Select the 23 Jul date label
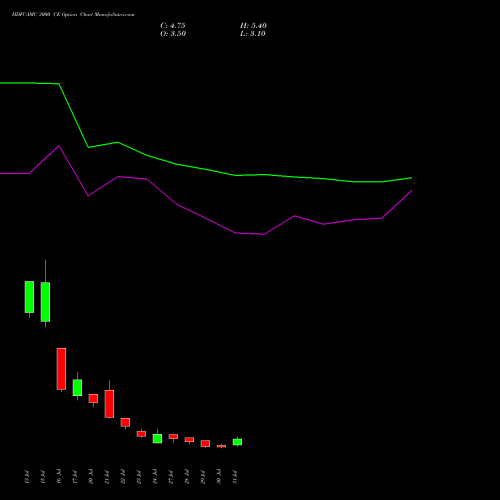Viewport: 500px width, 500px height. [x=139, y=477]
